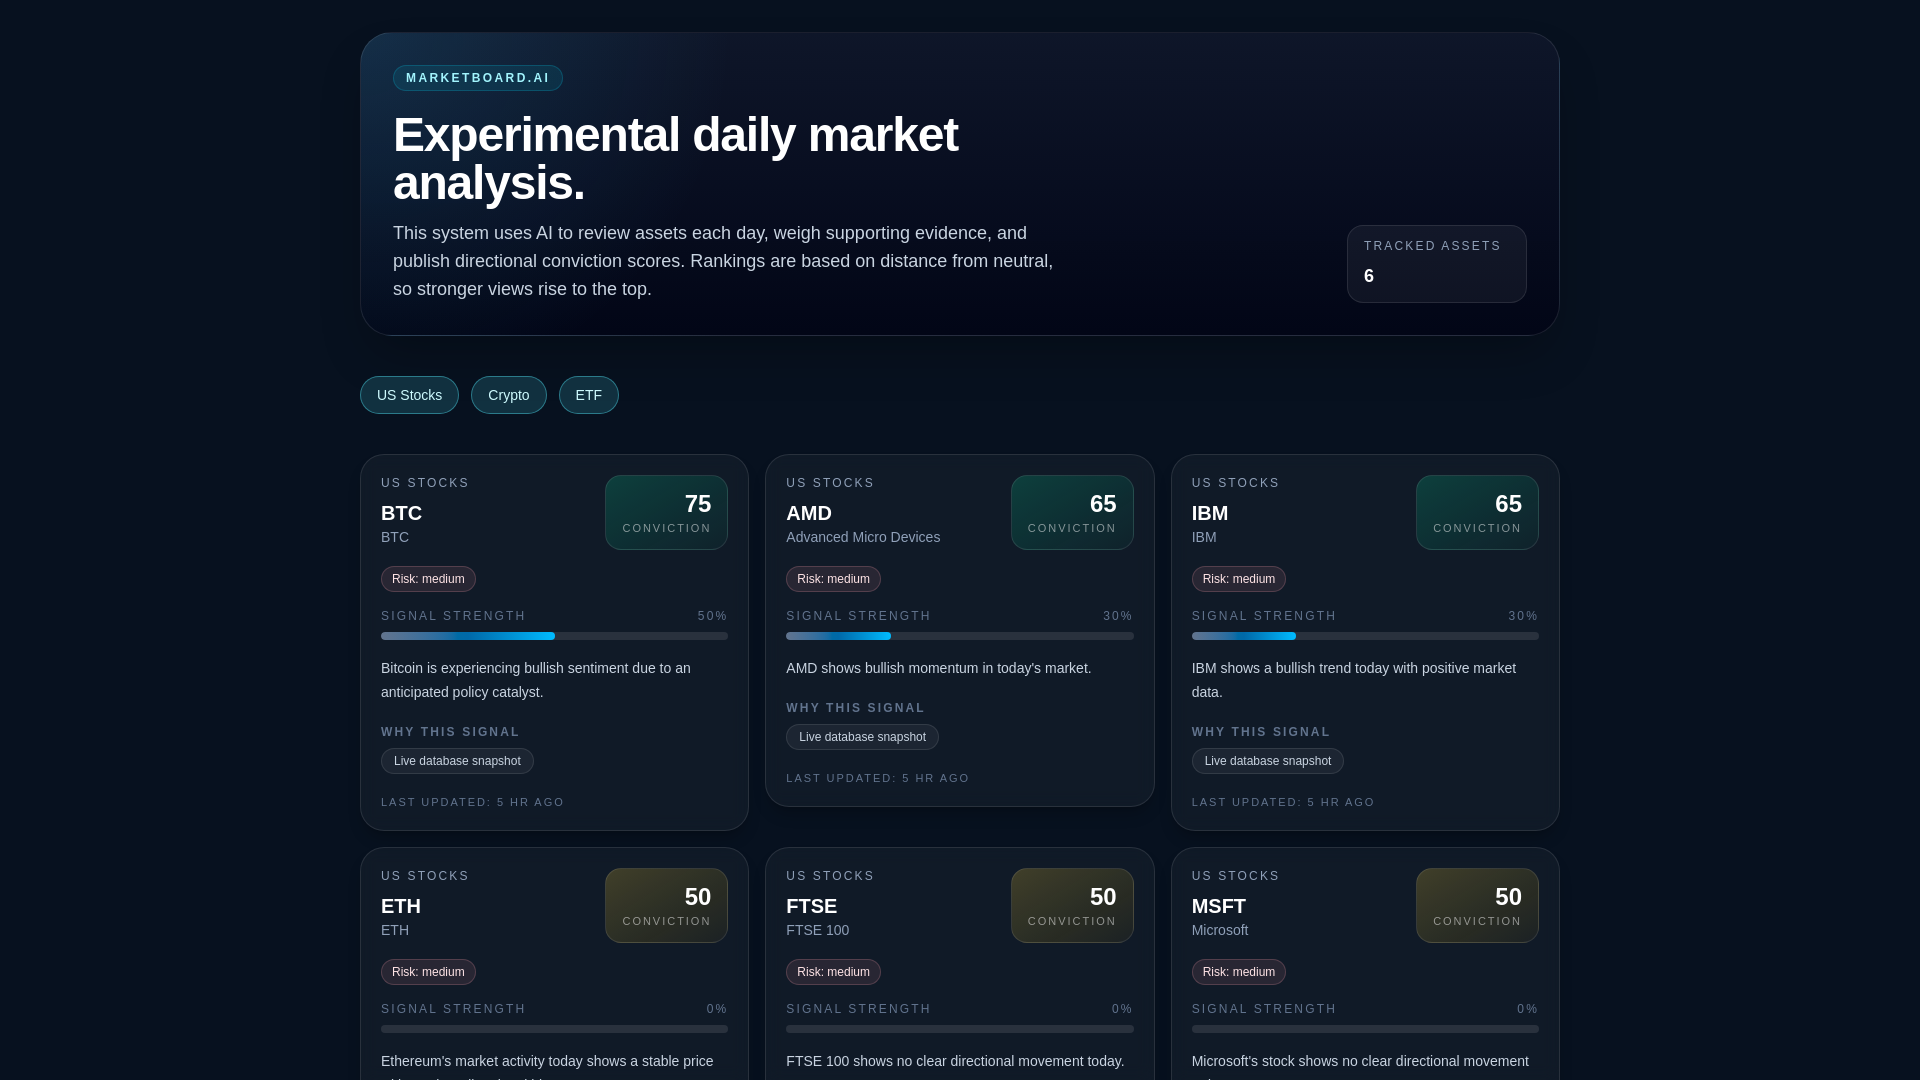The height and width of the screenshot is (1080, 1920).
Task: Click BTC card's Why This Signal label
Action: click(450, 732)
